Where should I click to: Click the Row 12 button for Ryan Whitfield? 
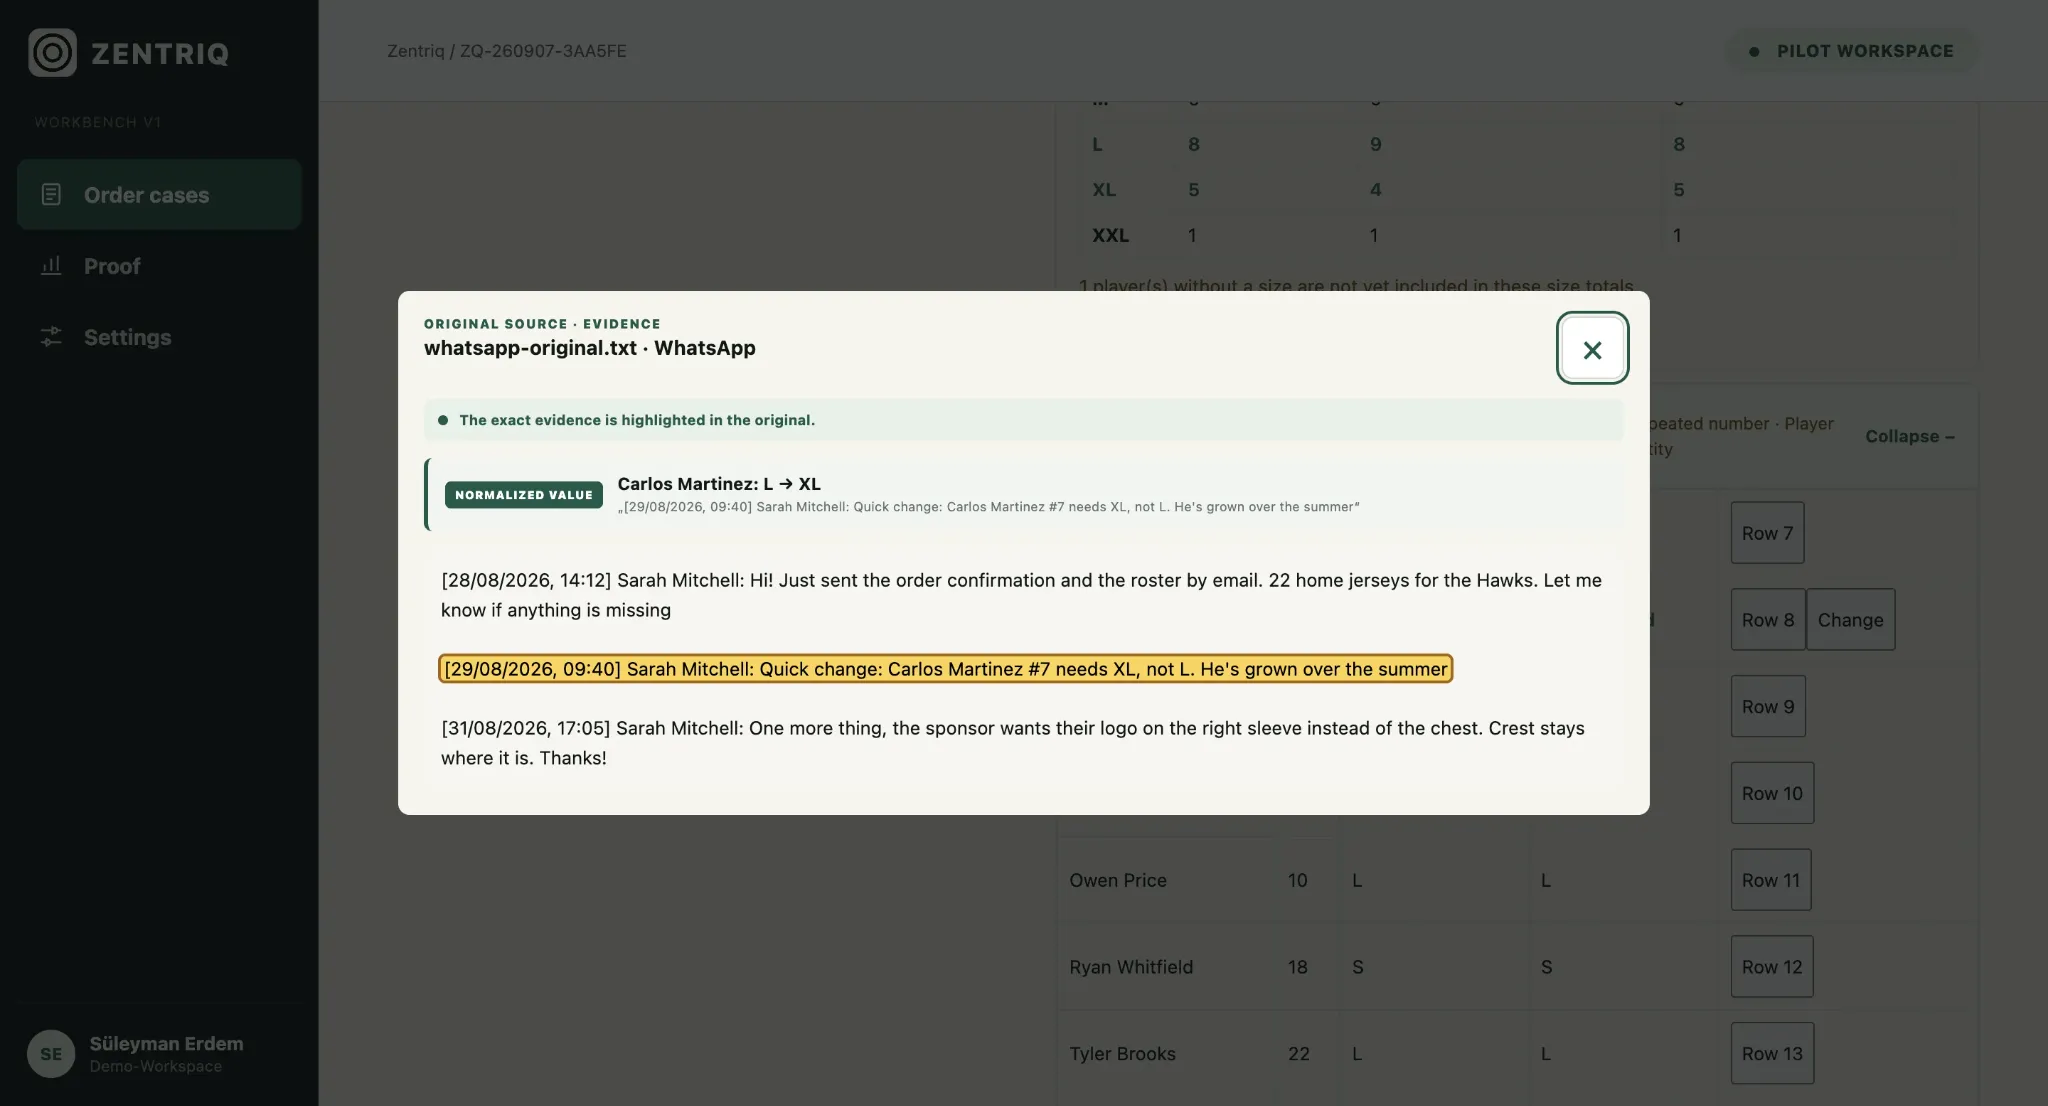tap(1772, 966)
